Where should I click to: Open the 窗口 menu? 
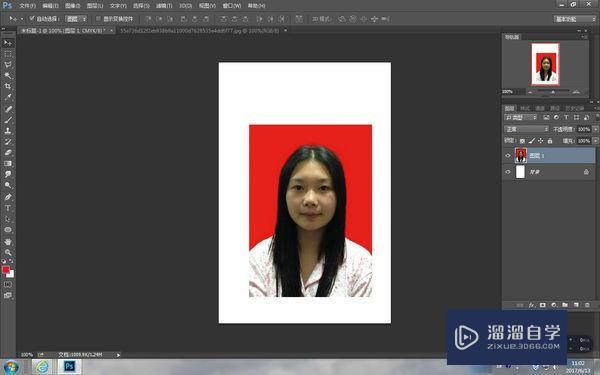(232, 6)
